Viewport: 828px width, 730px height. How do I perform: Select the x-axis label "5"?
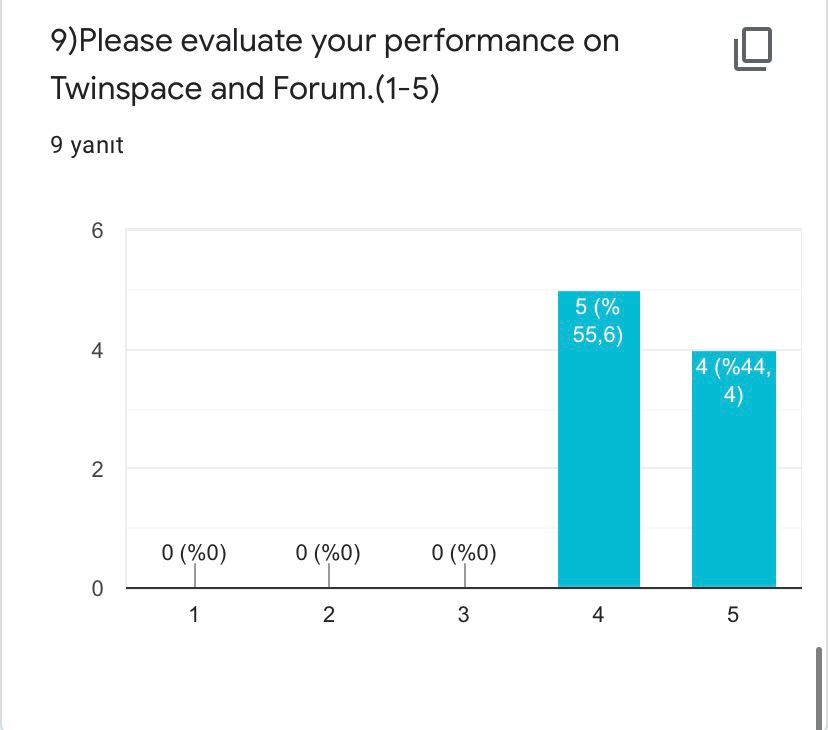(x=731, y=614)
